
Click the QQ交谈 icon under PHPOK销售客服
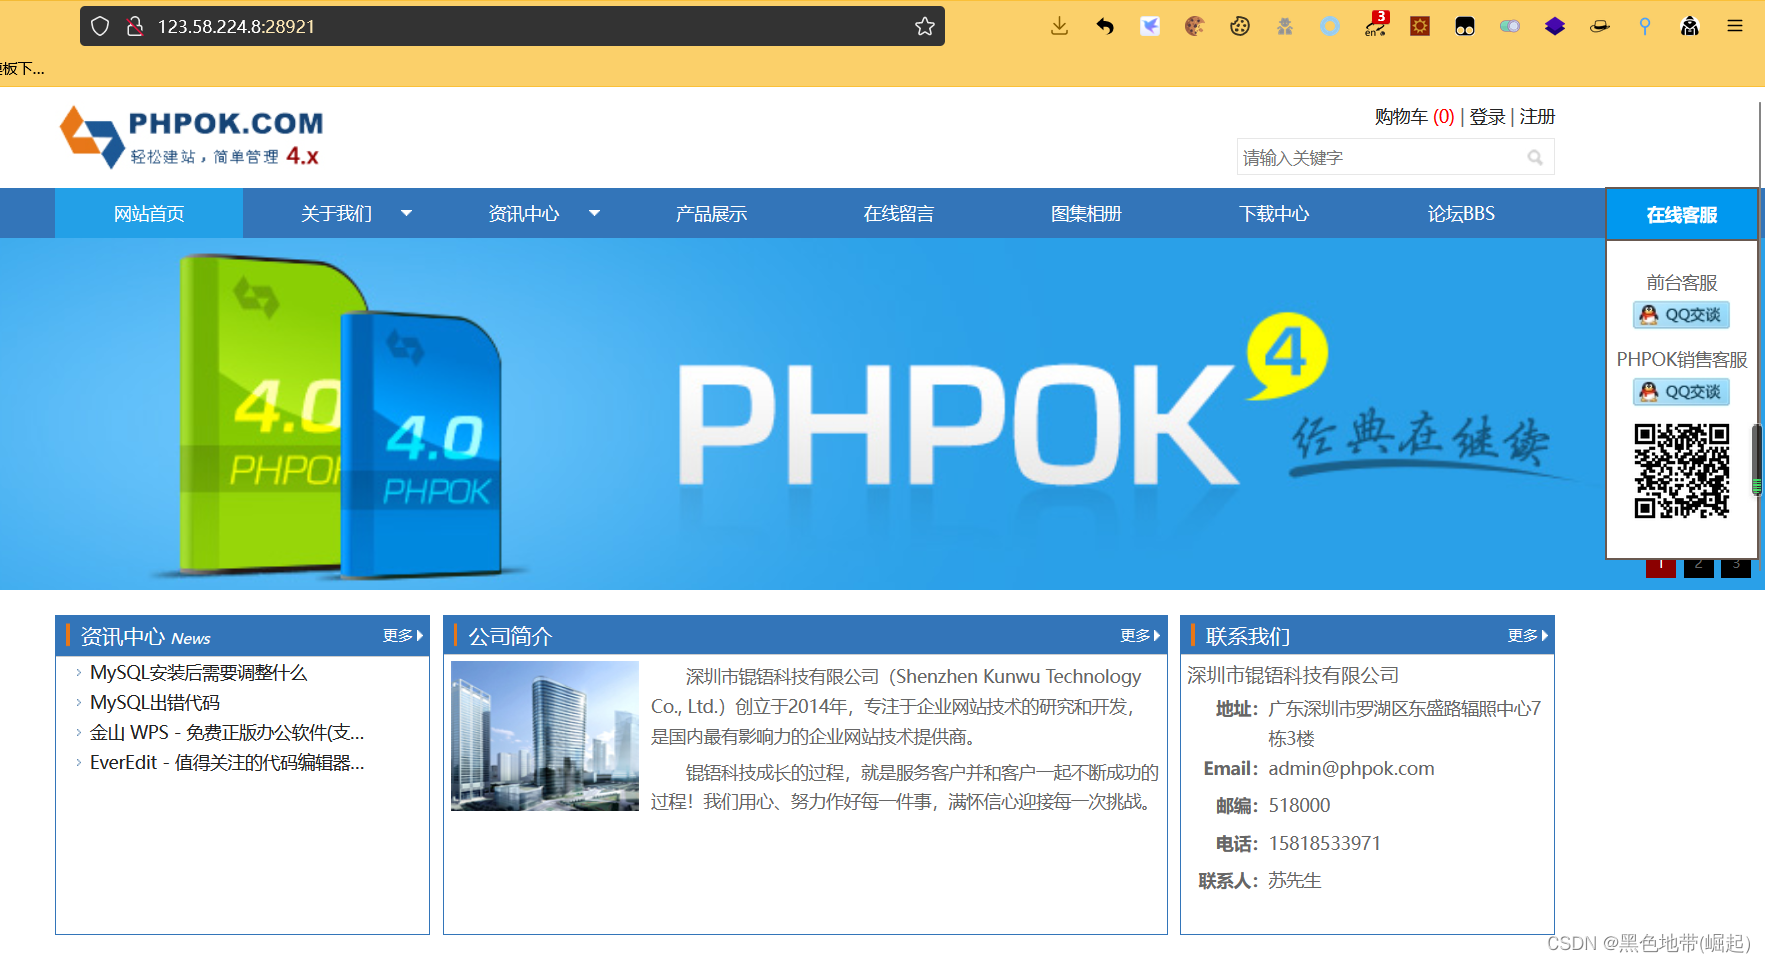click(1681, 392)
